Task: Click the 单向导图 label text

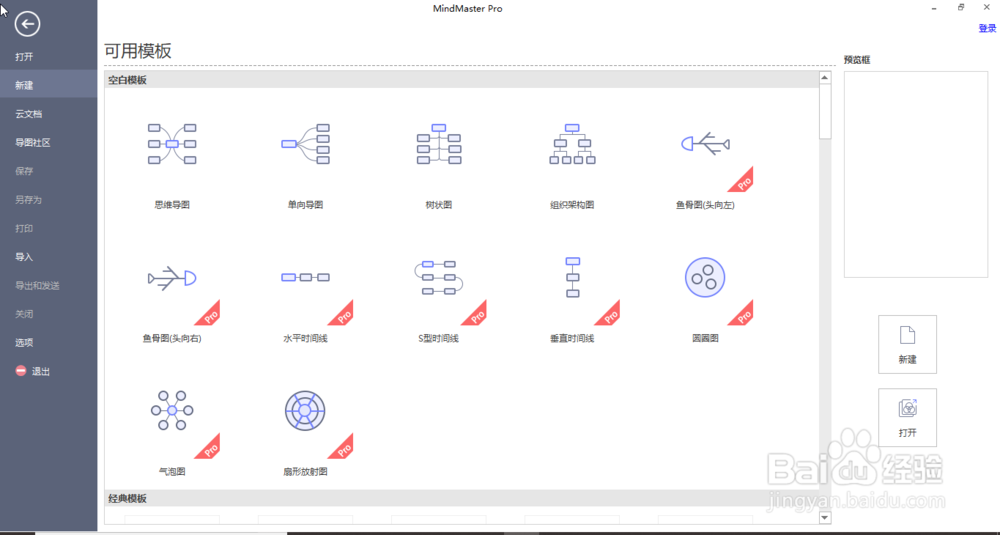Action: pyautogui.click(x=305, y=205)
